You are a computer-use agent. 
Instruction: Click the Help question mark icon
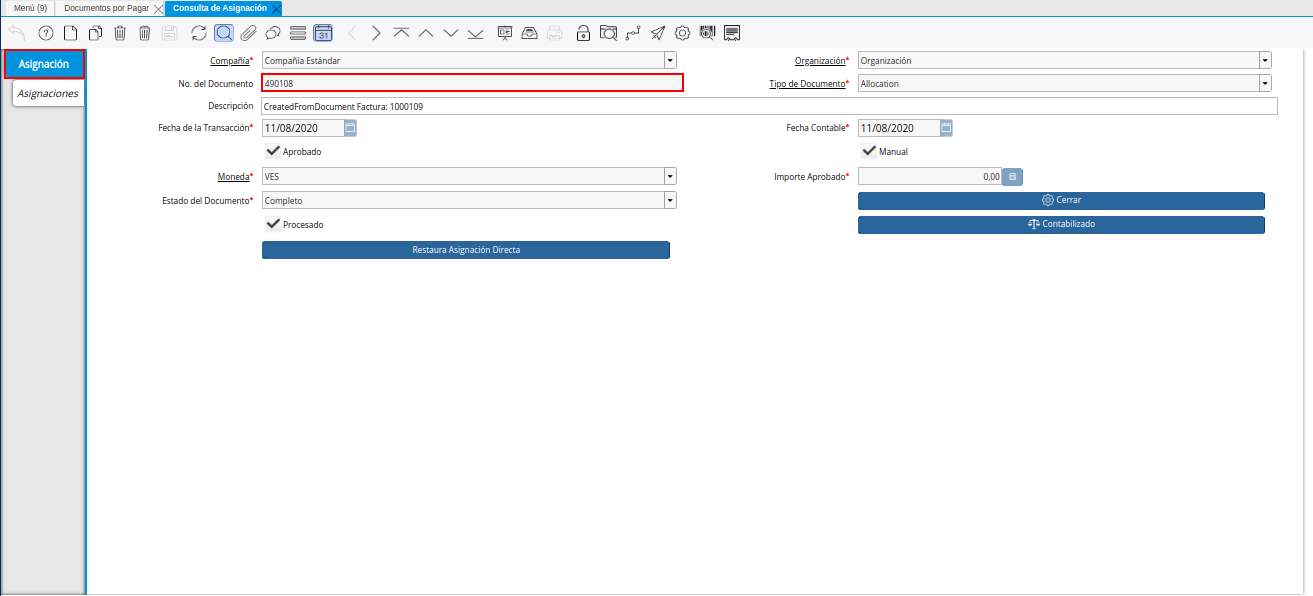45,33
